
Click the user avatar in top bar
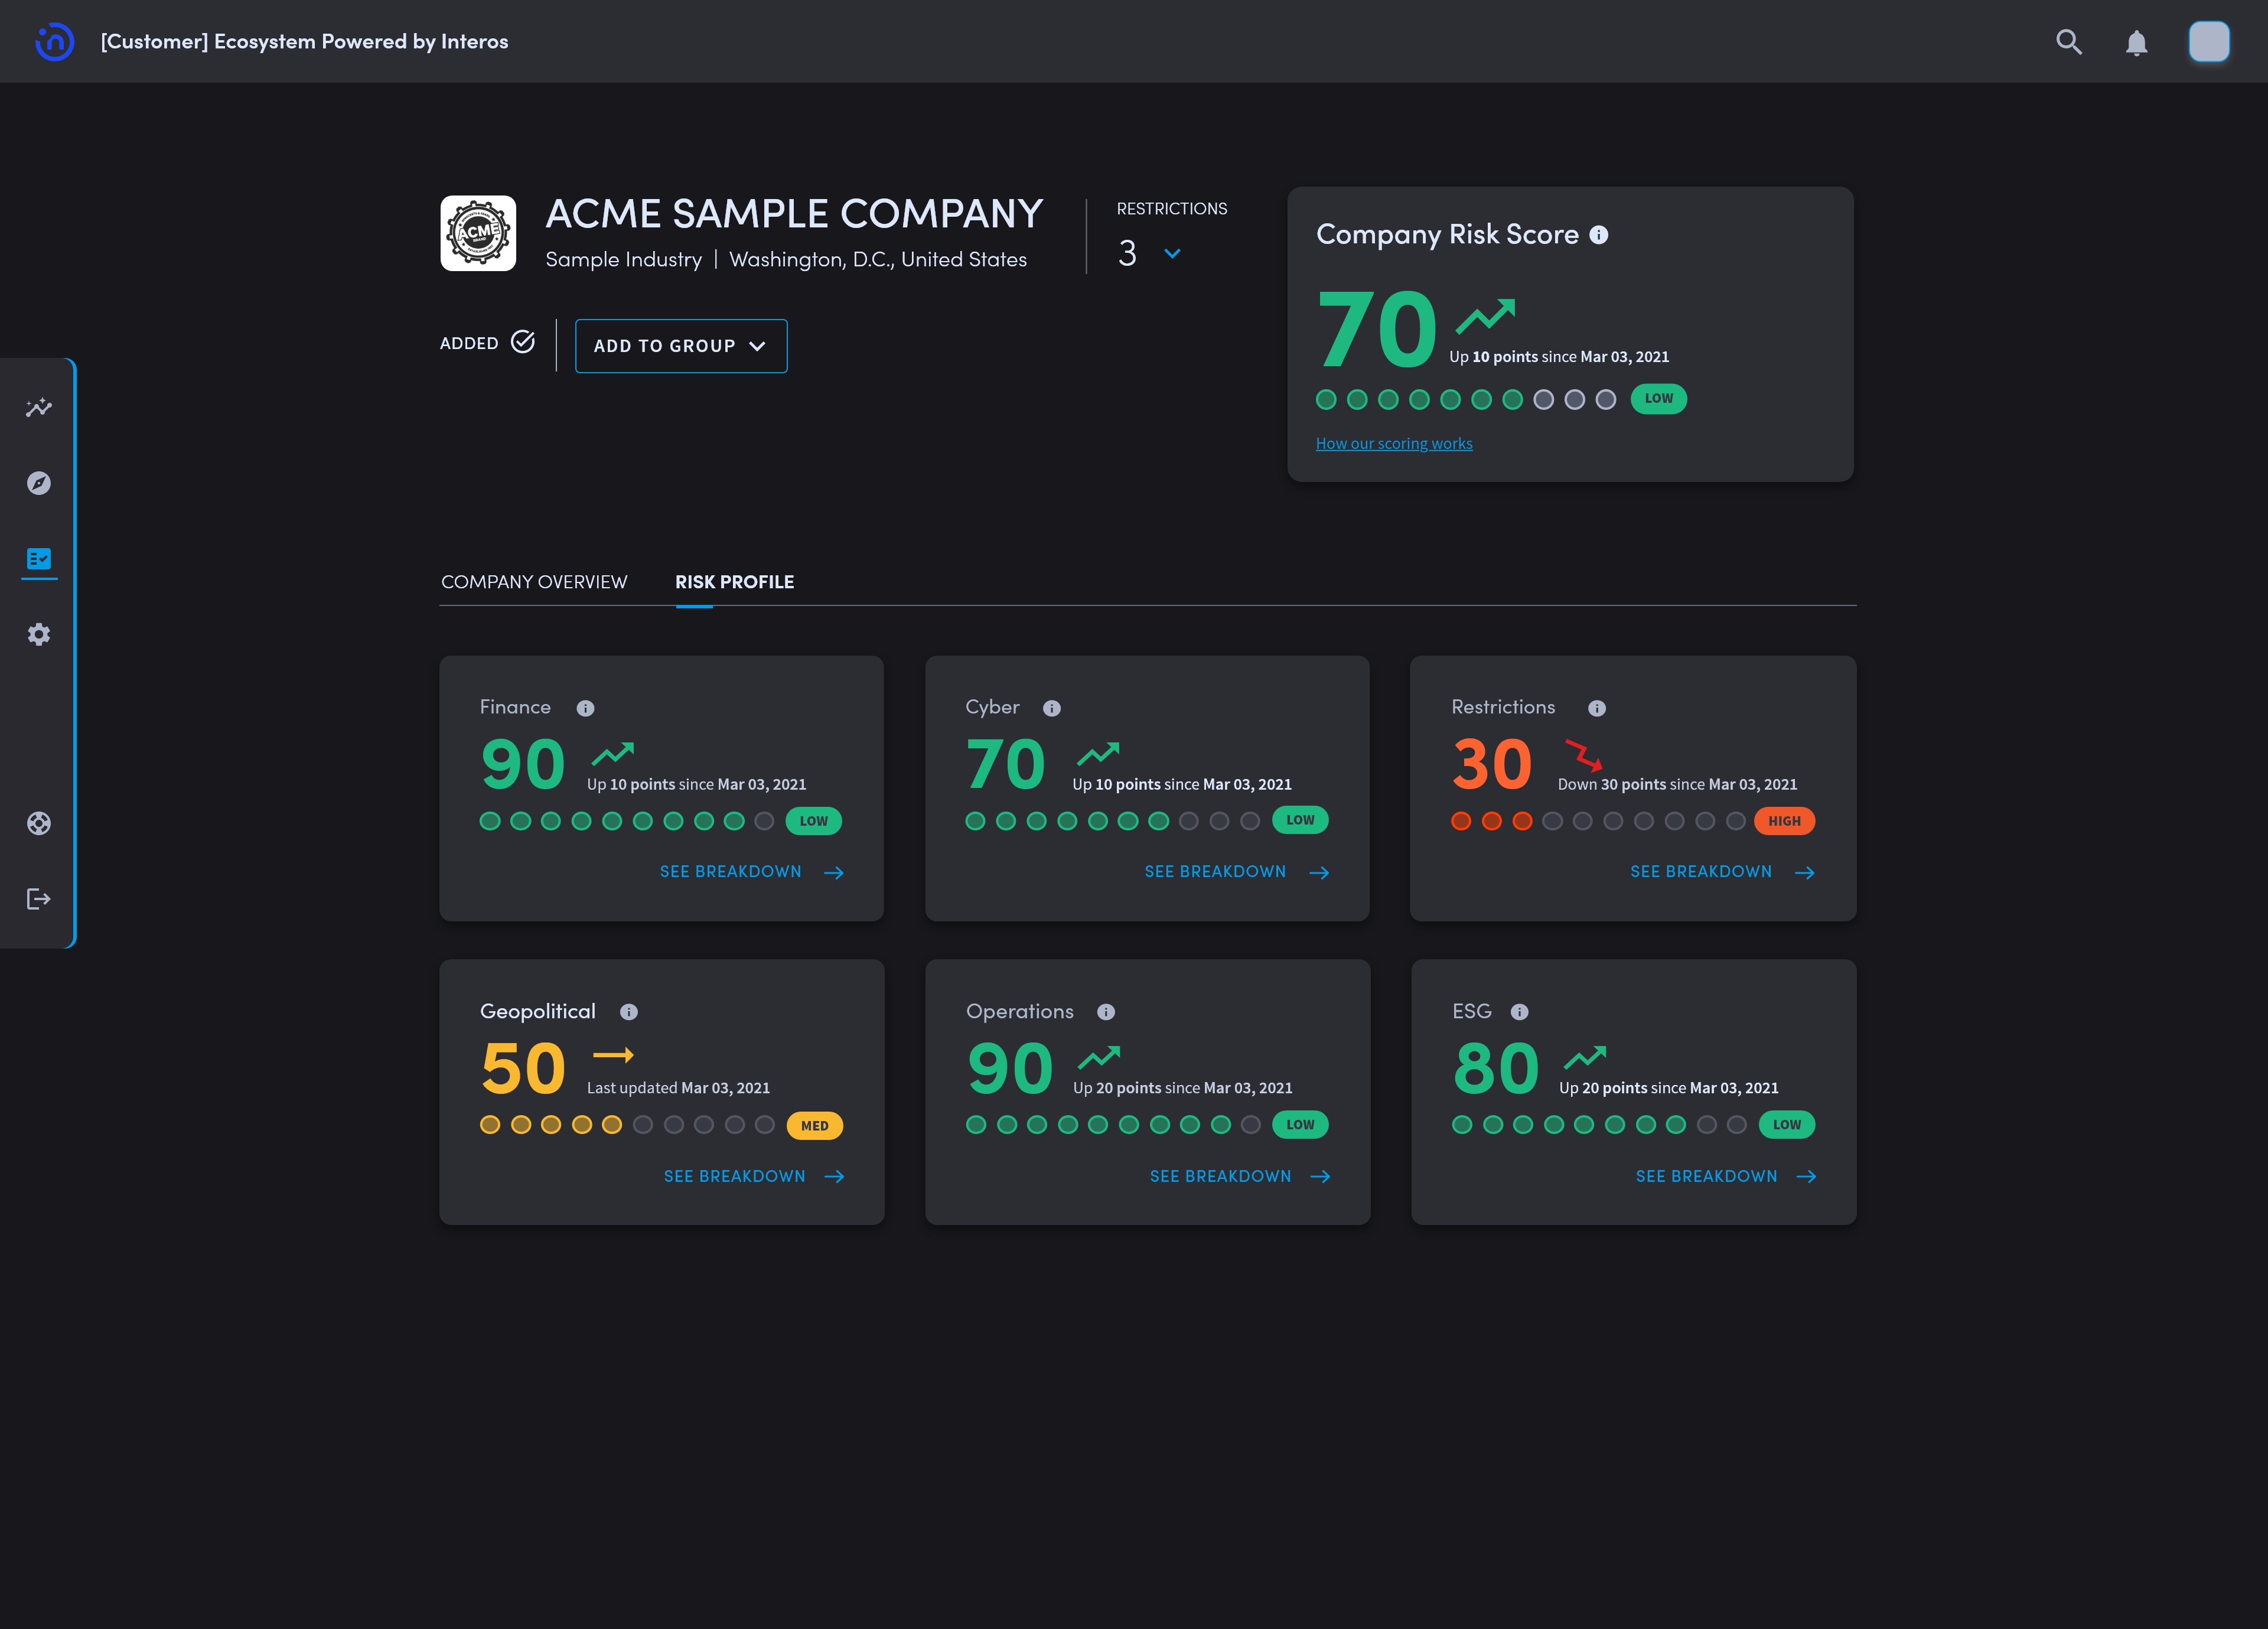(x=2208, y=42)
